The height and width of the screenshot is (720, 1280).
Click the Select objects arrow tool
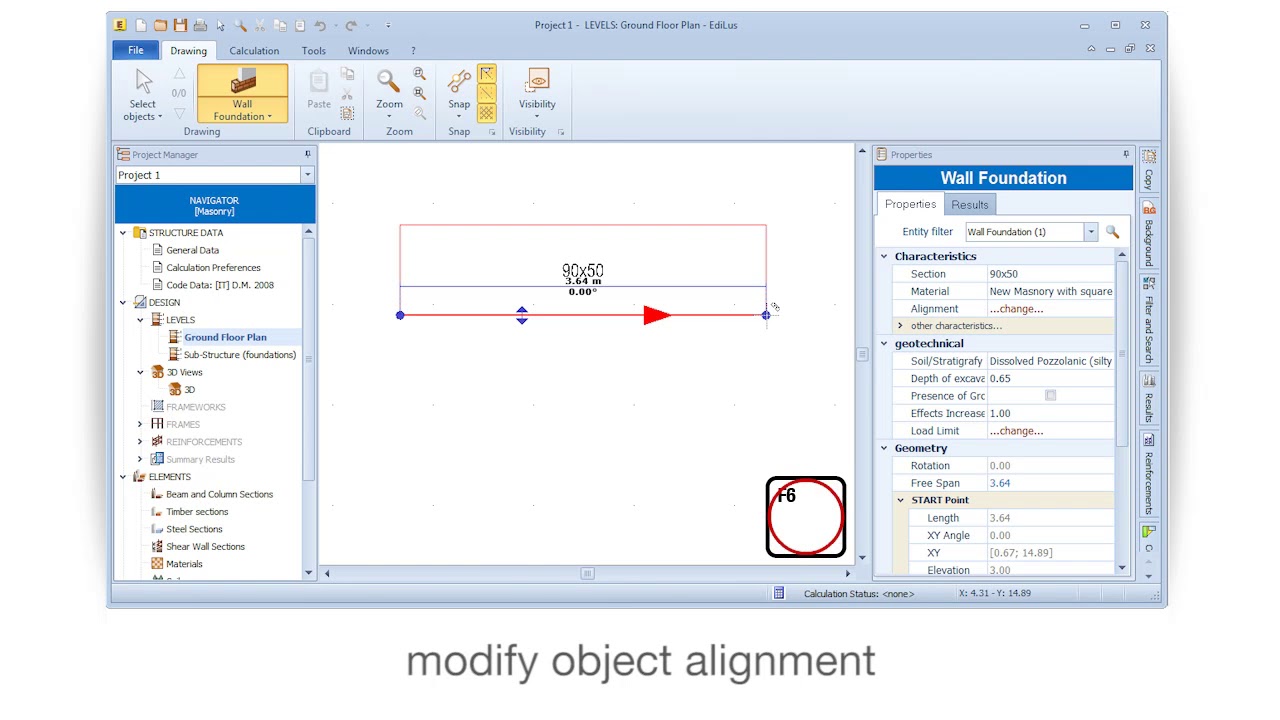(143, 81)
